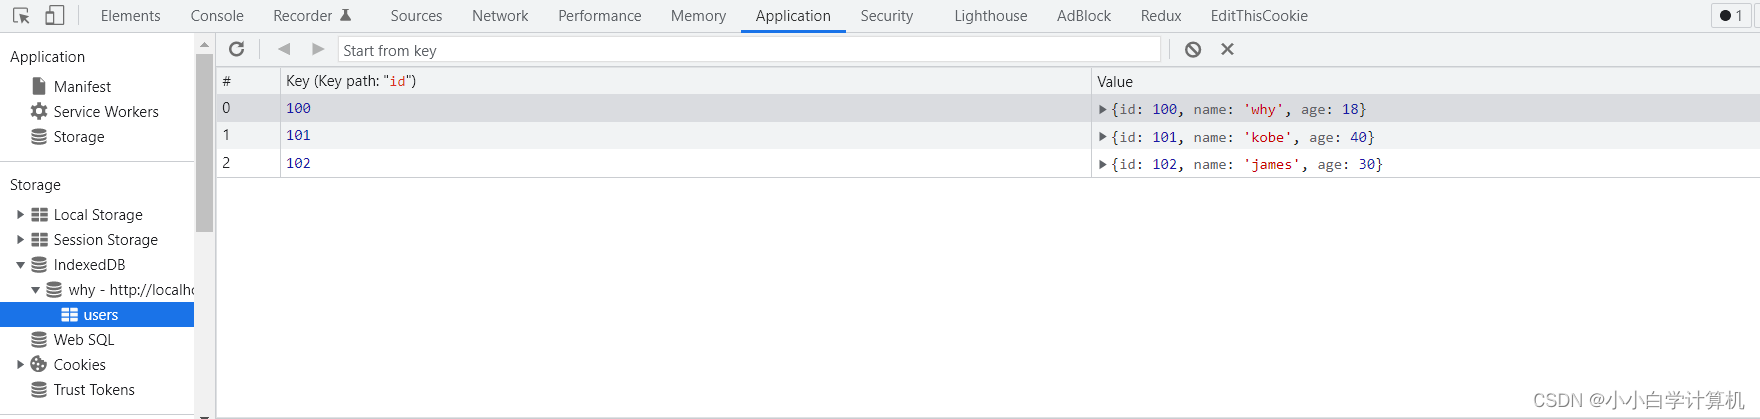The width and height of the screenshot is (1760, 419).
Task: Switch to the Network tab
Action: (500, 16)
